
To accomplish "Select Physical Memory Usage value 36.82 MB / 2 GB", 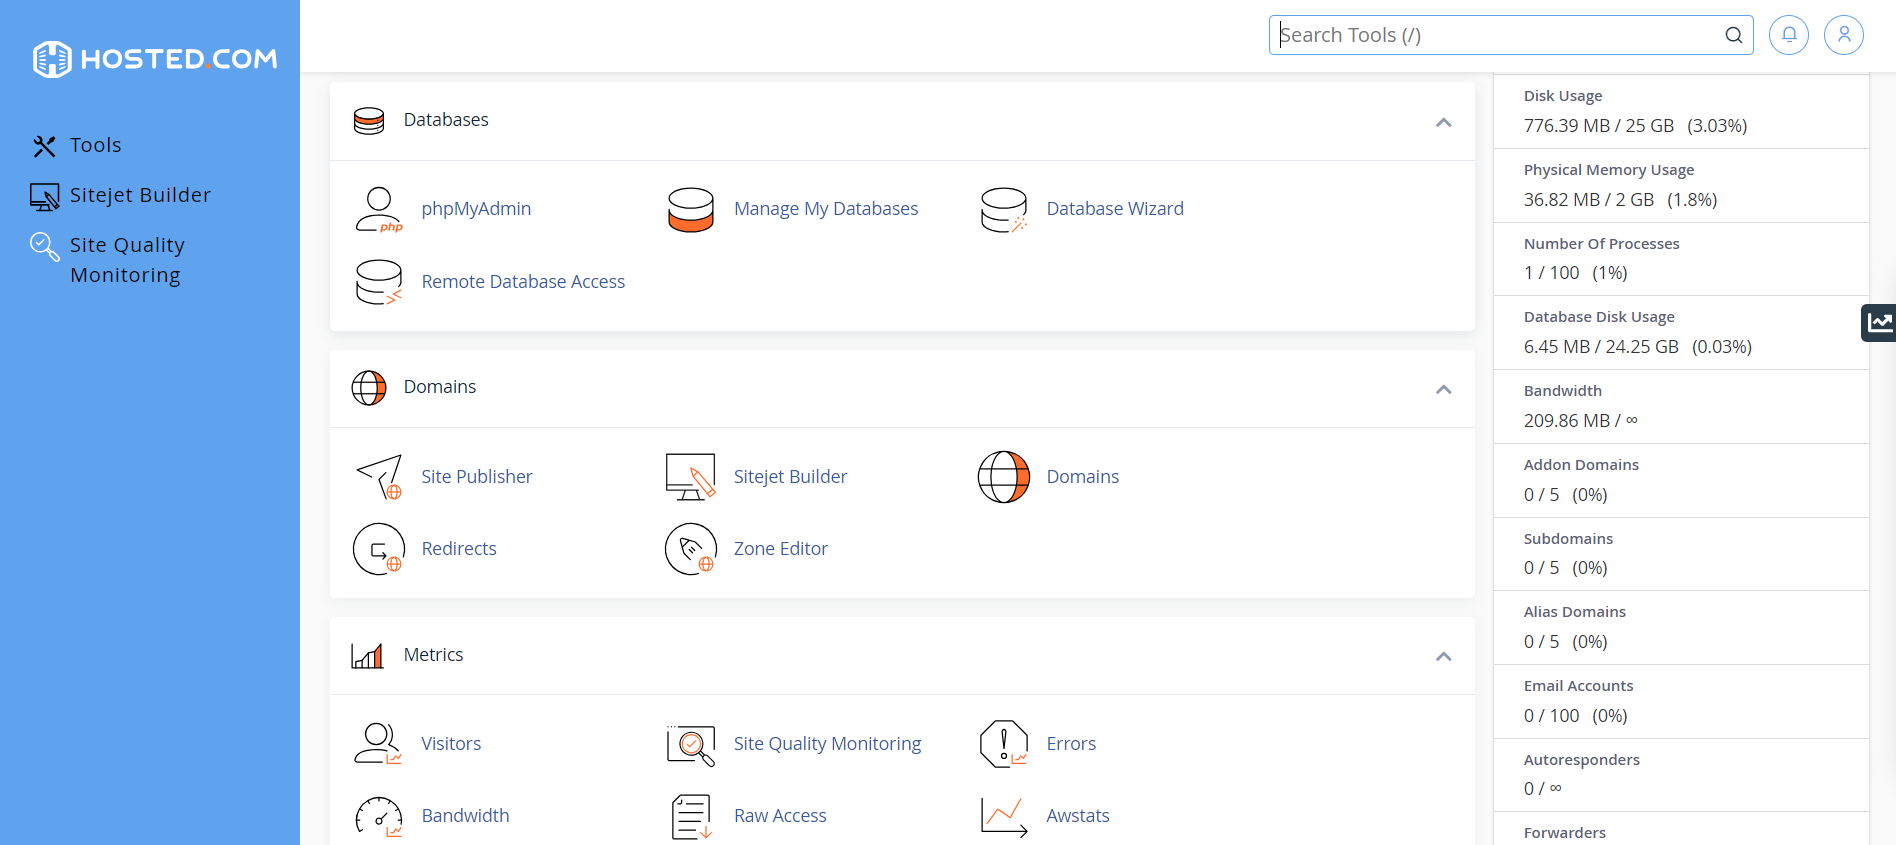I will (1589, 200).
